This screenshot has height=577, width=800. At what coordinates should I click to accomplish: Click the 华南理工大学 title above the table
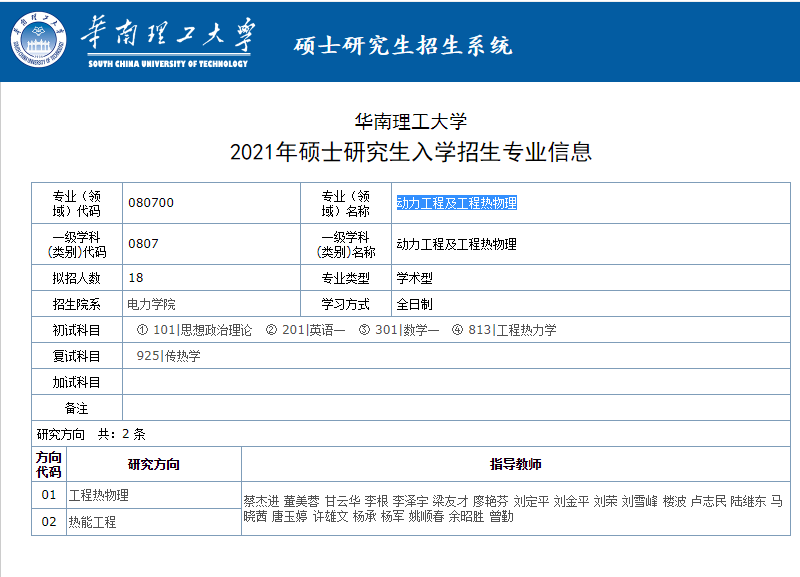click(411, 121)
